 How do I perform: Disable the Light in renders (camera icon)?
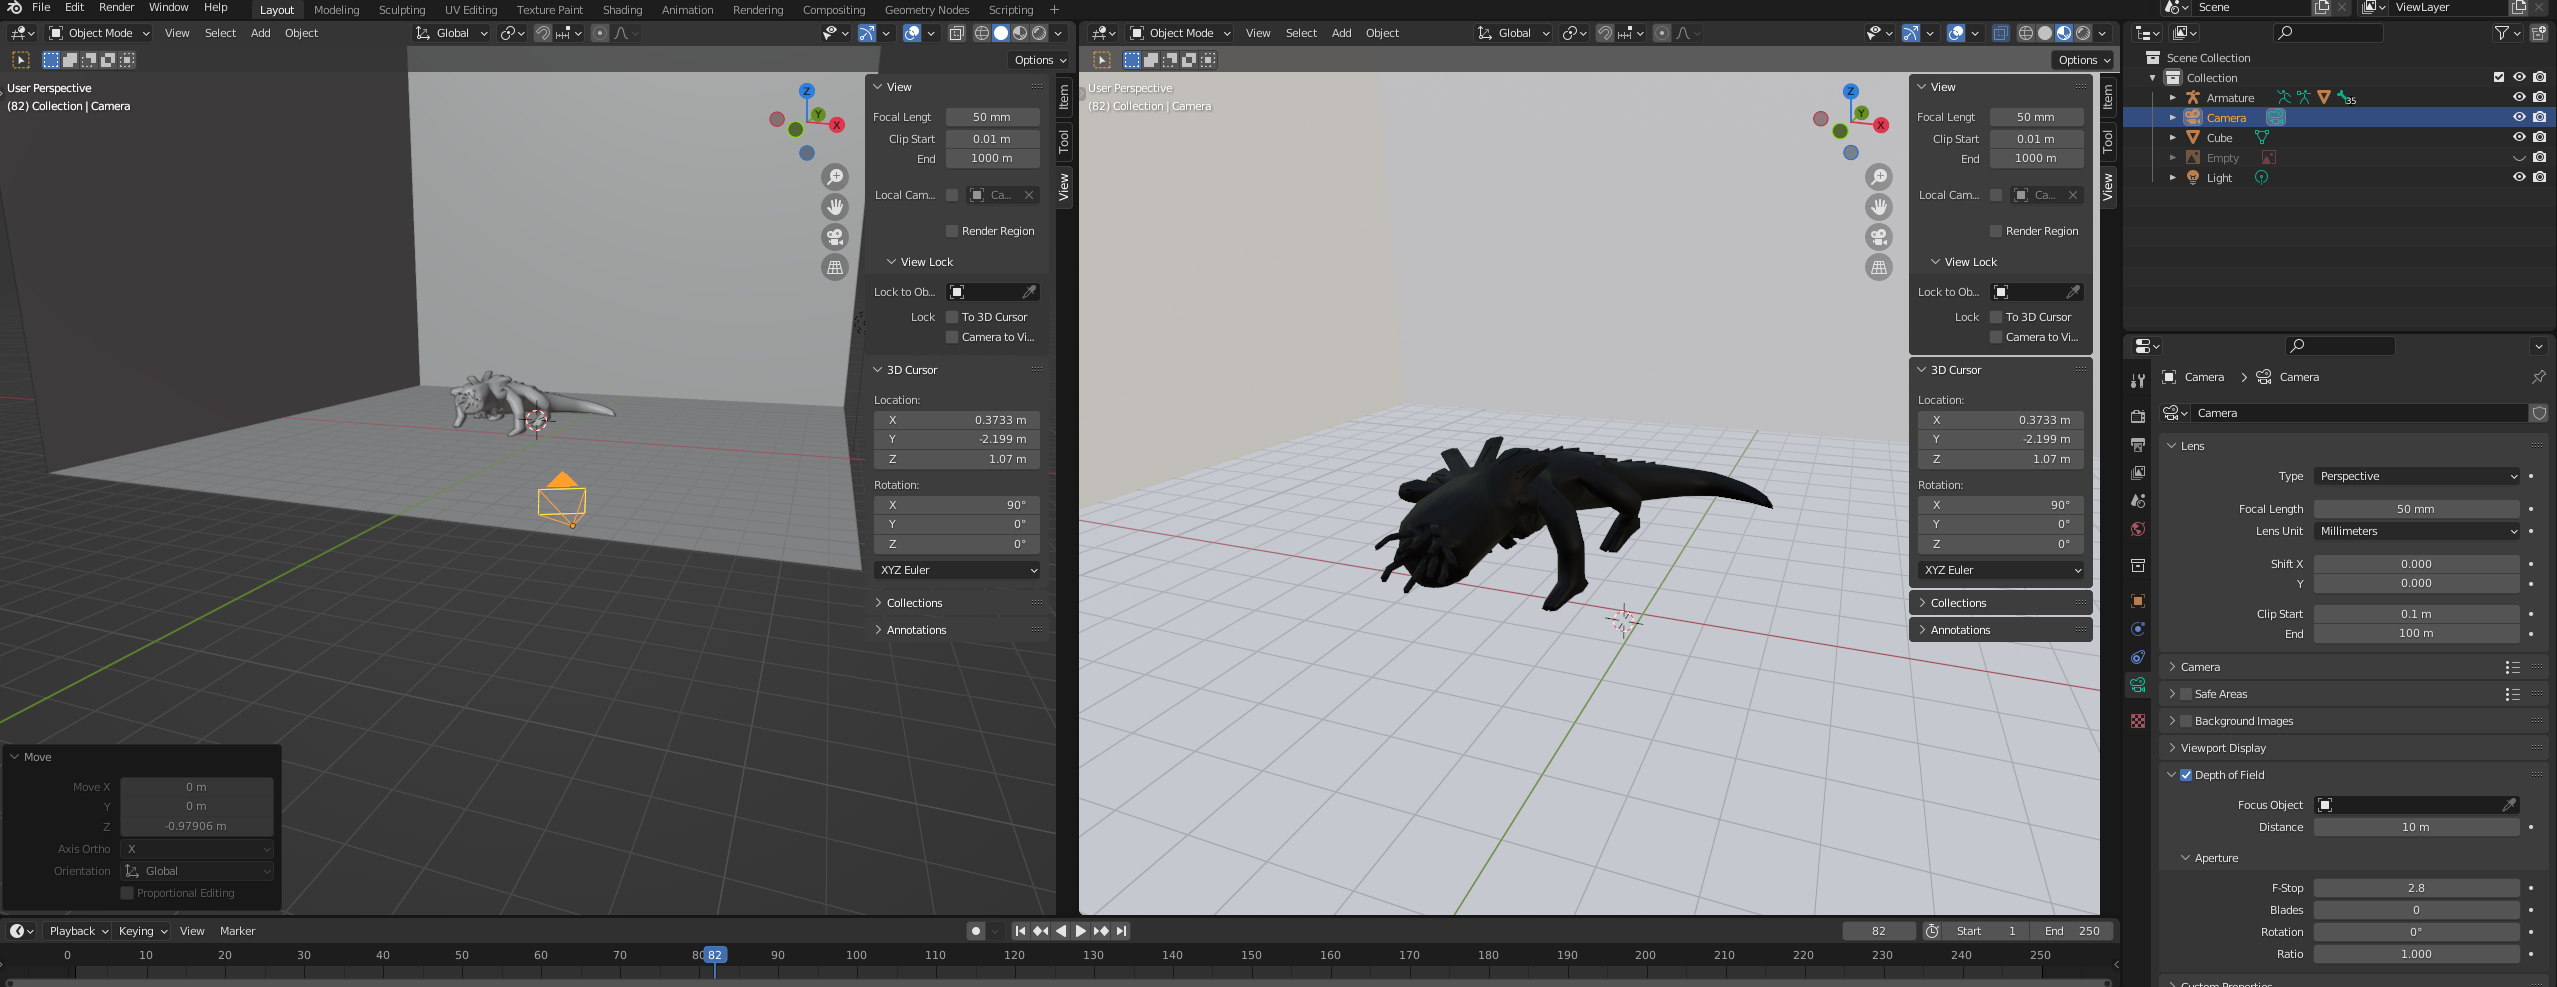point(2539,178)
